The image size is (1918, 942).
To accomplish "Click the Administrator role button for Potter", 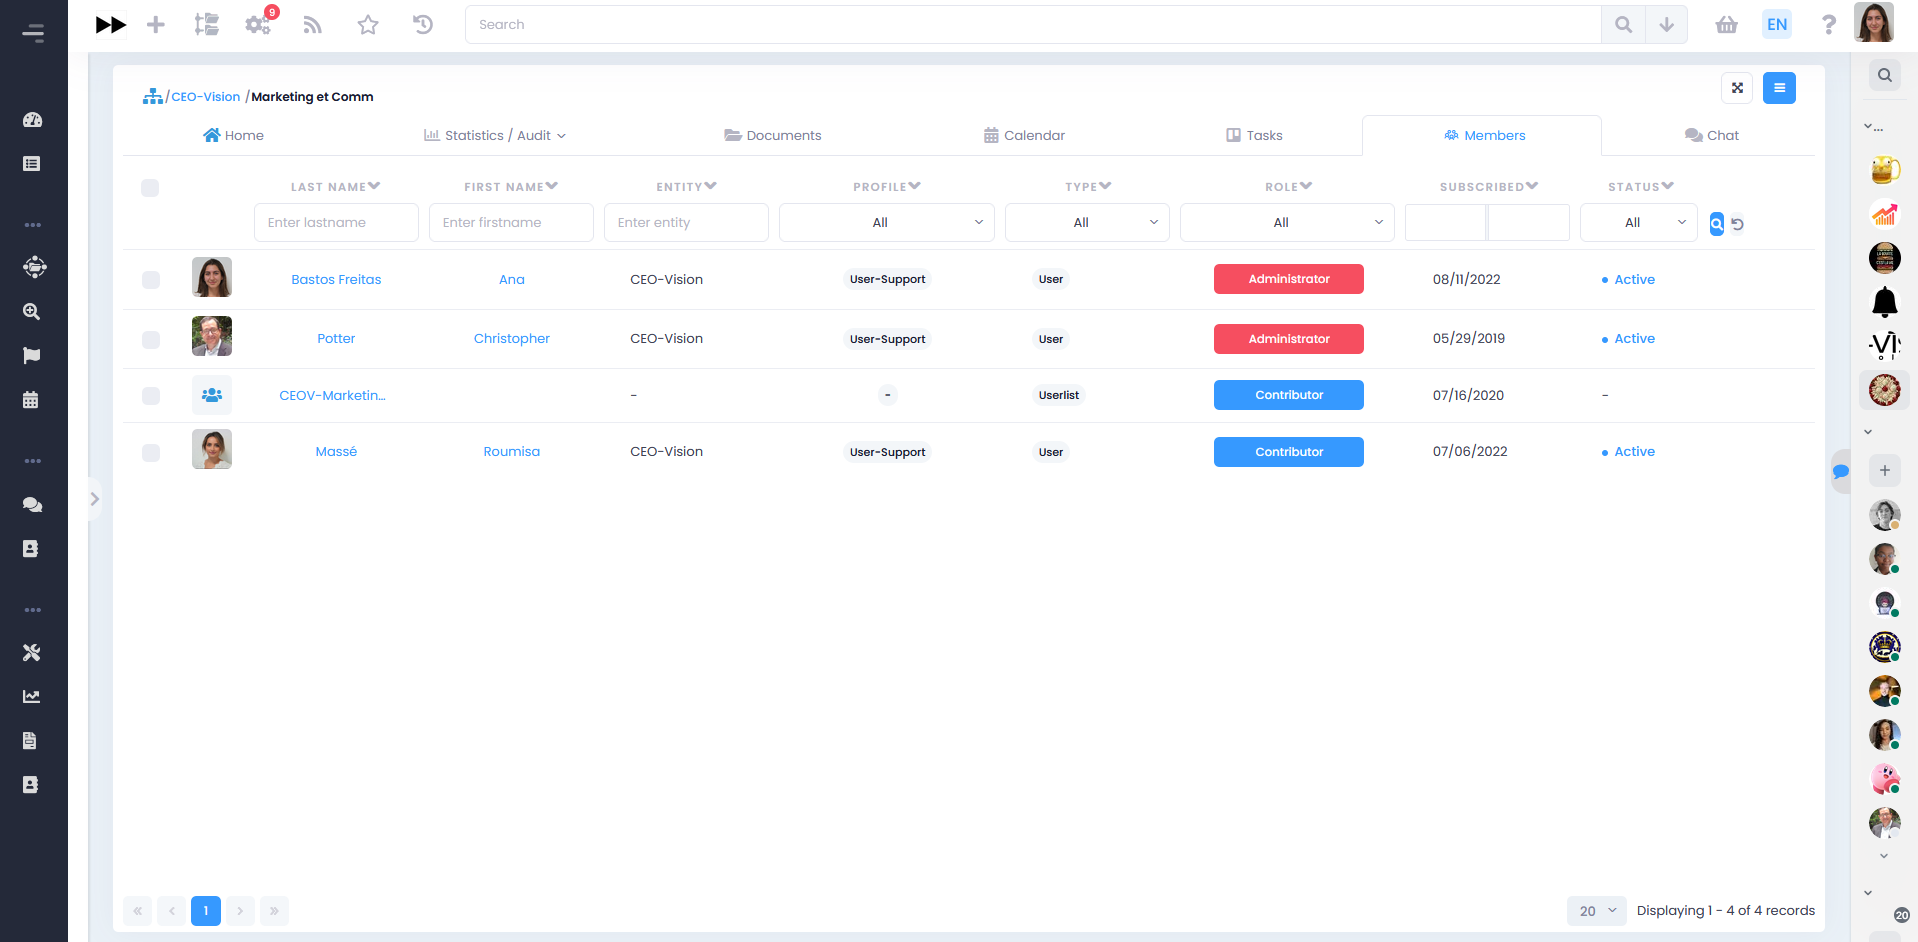I will point(1288,338).
